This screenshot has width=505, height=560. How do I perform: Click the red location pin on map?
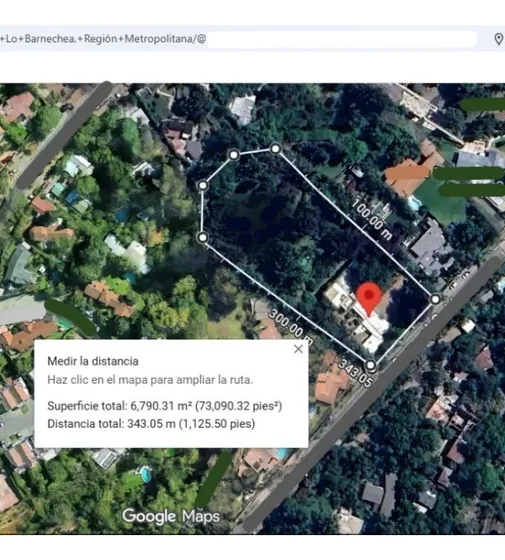(370, 299)
